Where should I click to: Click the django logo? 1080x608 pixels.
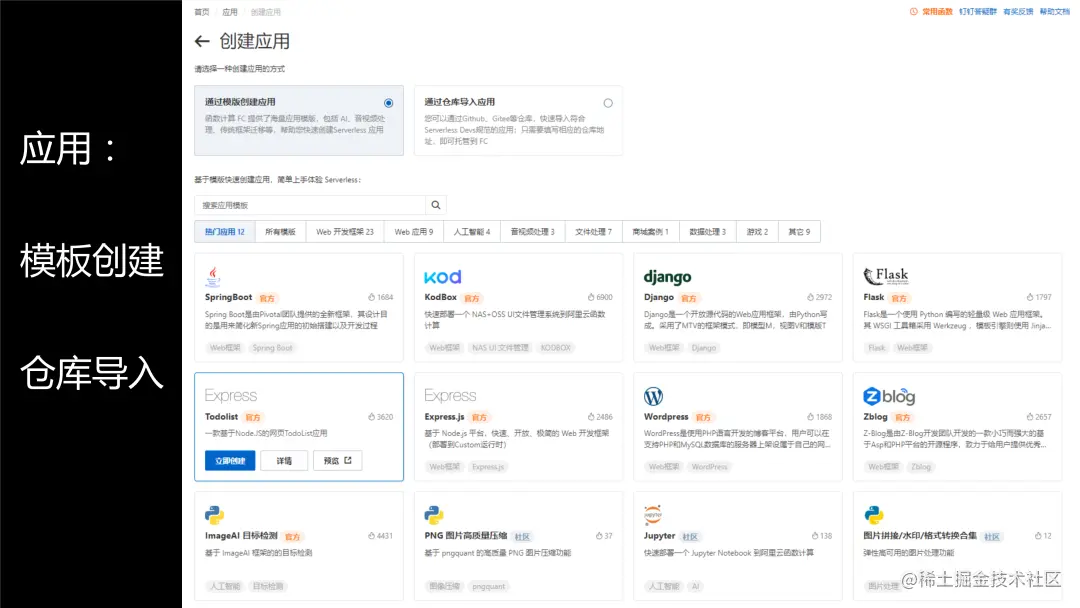(667, 277)
